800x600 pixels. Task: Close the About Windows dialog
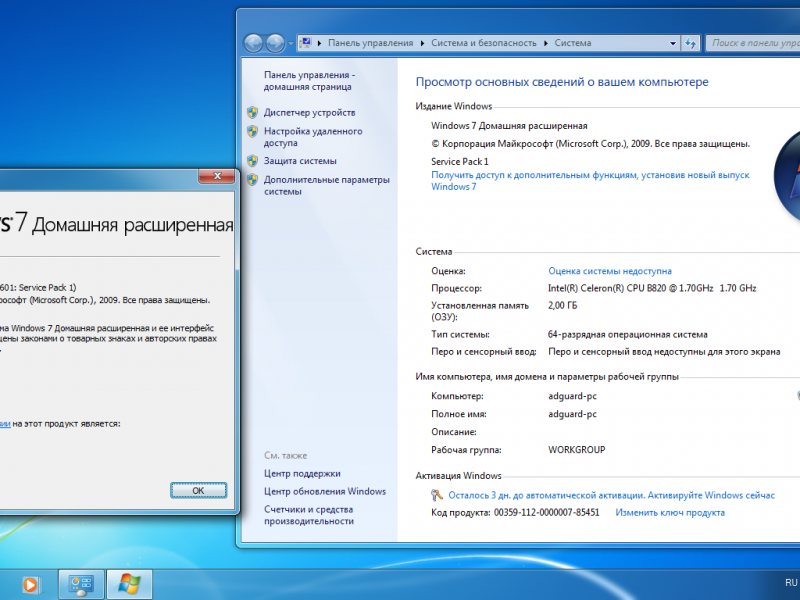(x=217, y=176)
